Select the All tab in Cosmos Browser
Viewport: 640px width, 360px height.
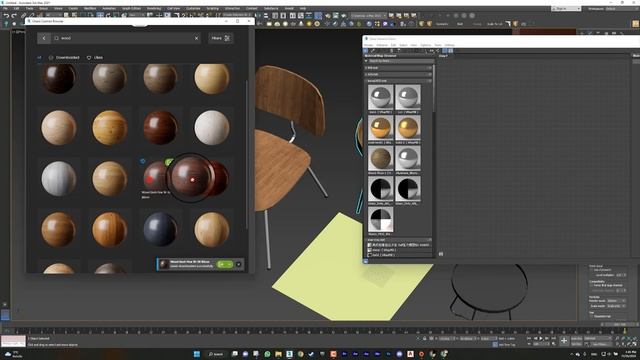click(x=39, y=58)
